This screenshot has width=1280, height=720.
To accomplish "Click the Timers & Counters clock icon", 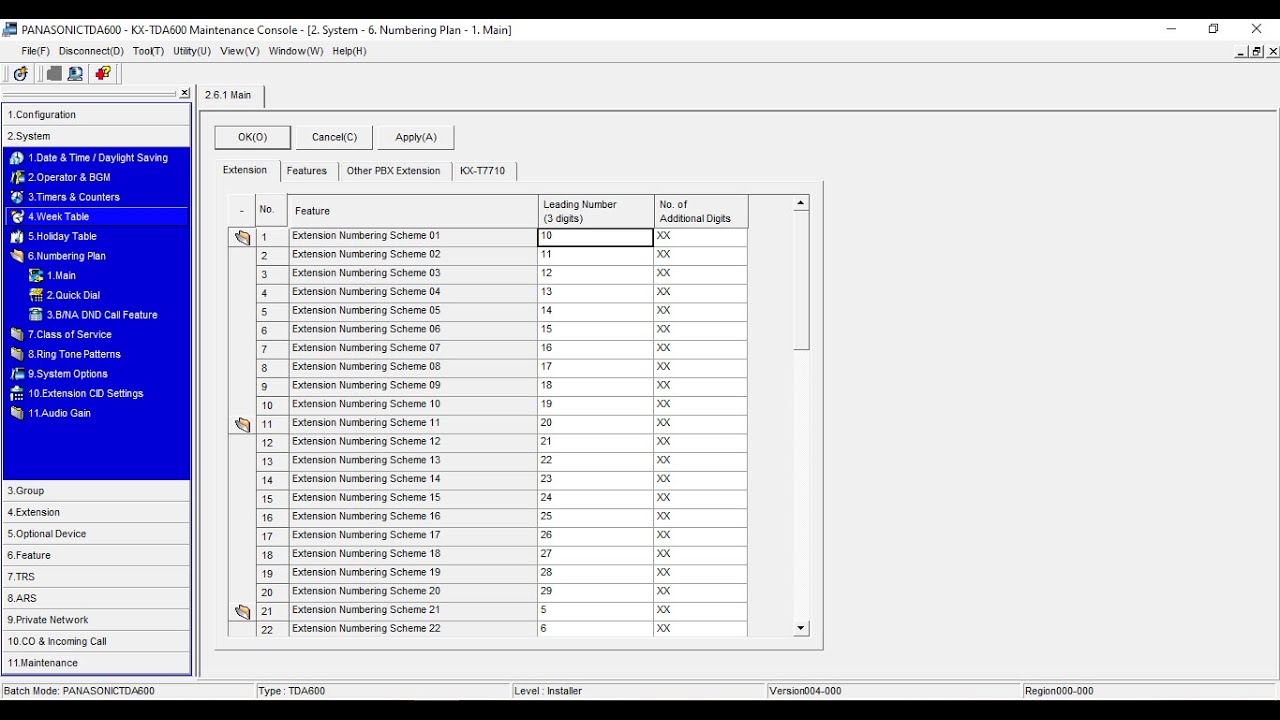I will click(17, 197).
